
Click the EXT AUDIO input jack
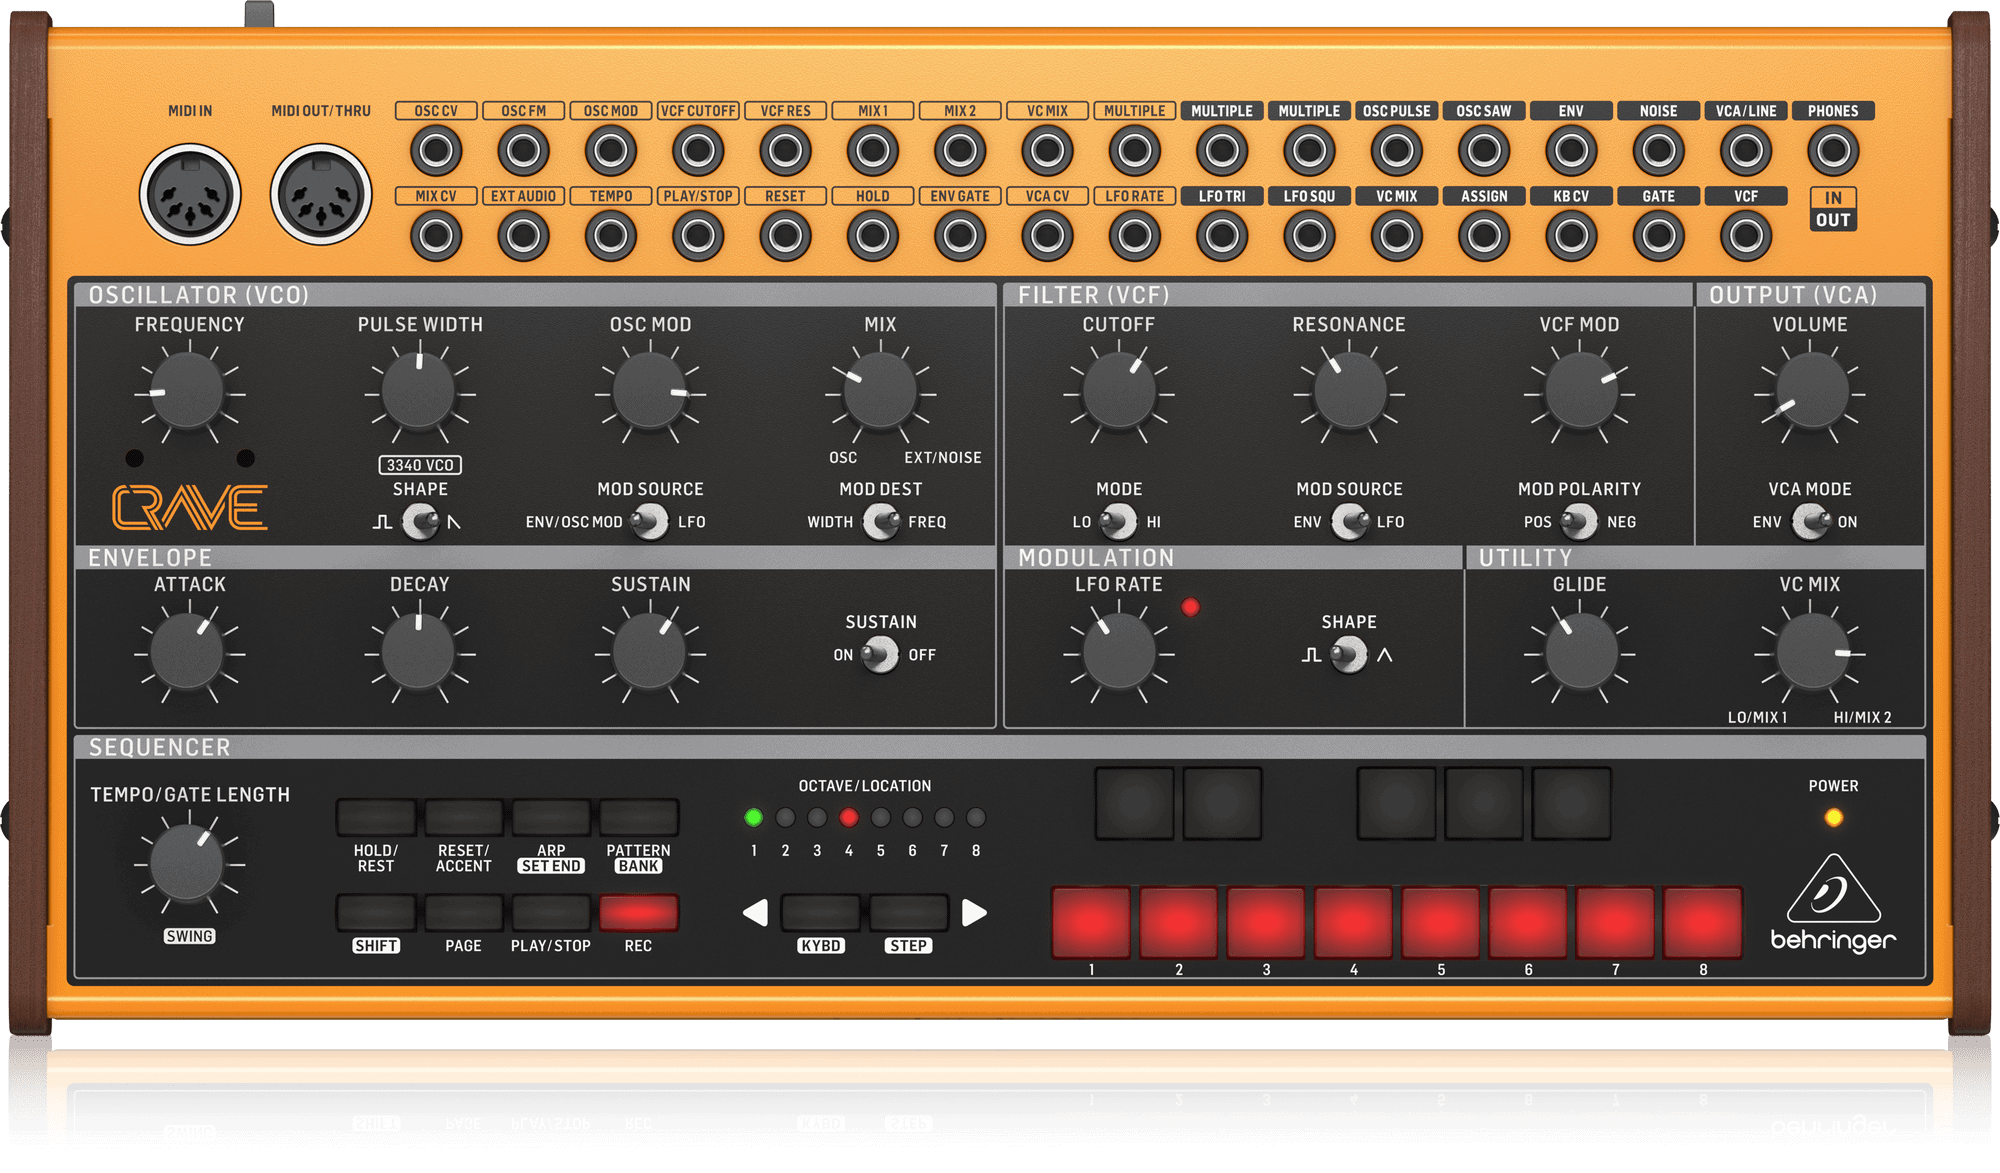524,236
